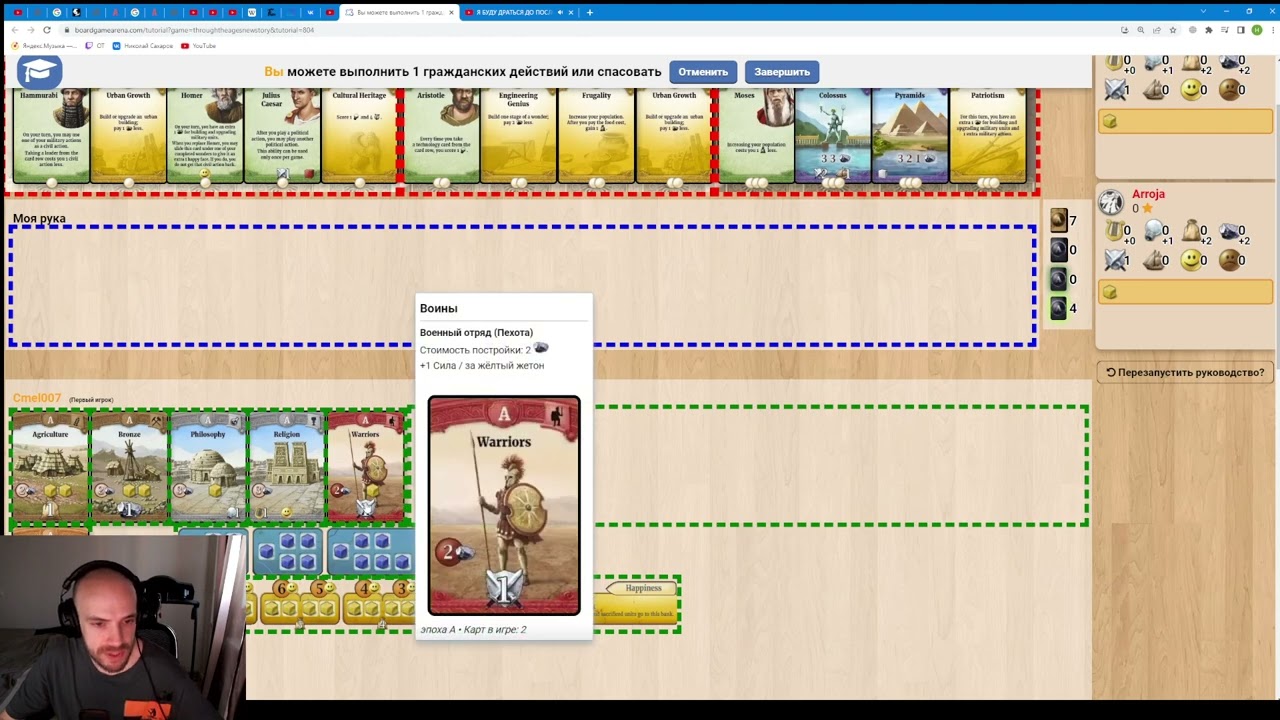Select the Cultural Heritage action card
This screenshot has height=720, width=1280.
tap(360, 136)
